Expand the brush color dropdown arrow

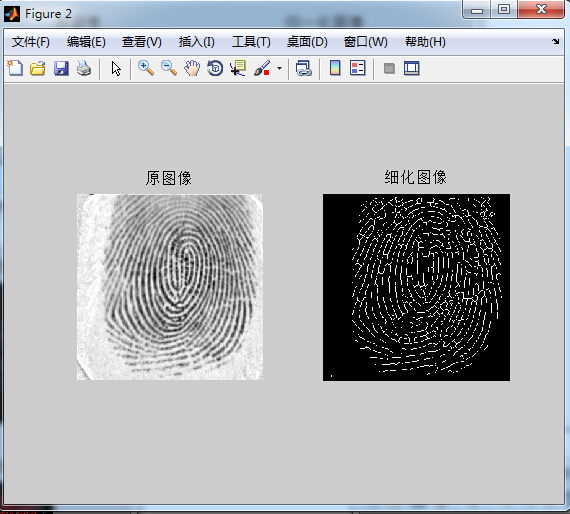pos(279,68)
